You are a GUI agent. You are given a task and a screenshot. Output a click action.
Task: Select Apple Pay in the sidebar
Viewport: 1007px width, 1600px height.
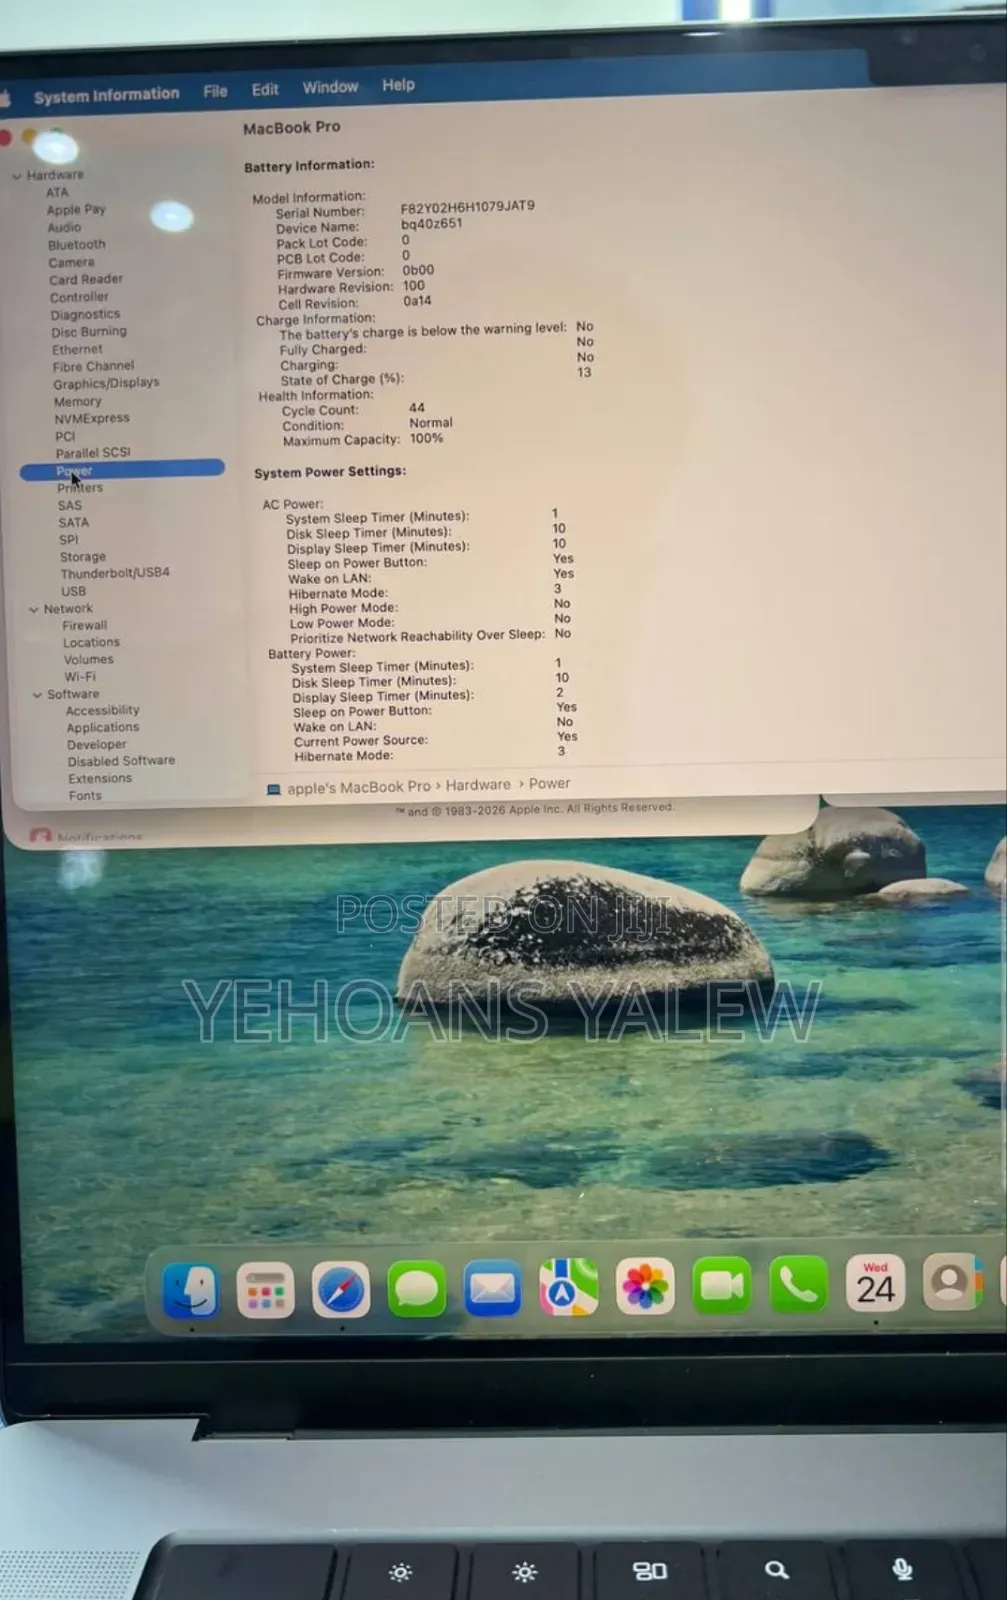coord(76,209)
